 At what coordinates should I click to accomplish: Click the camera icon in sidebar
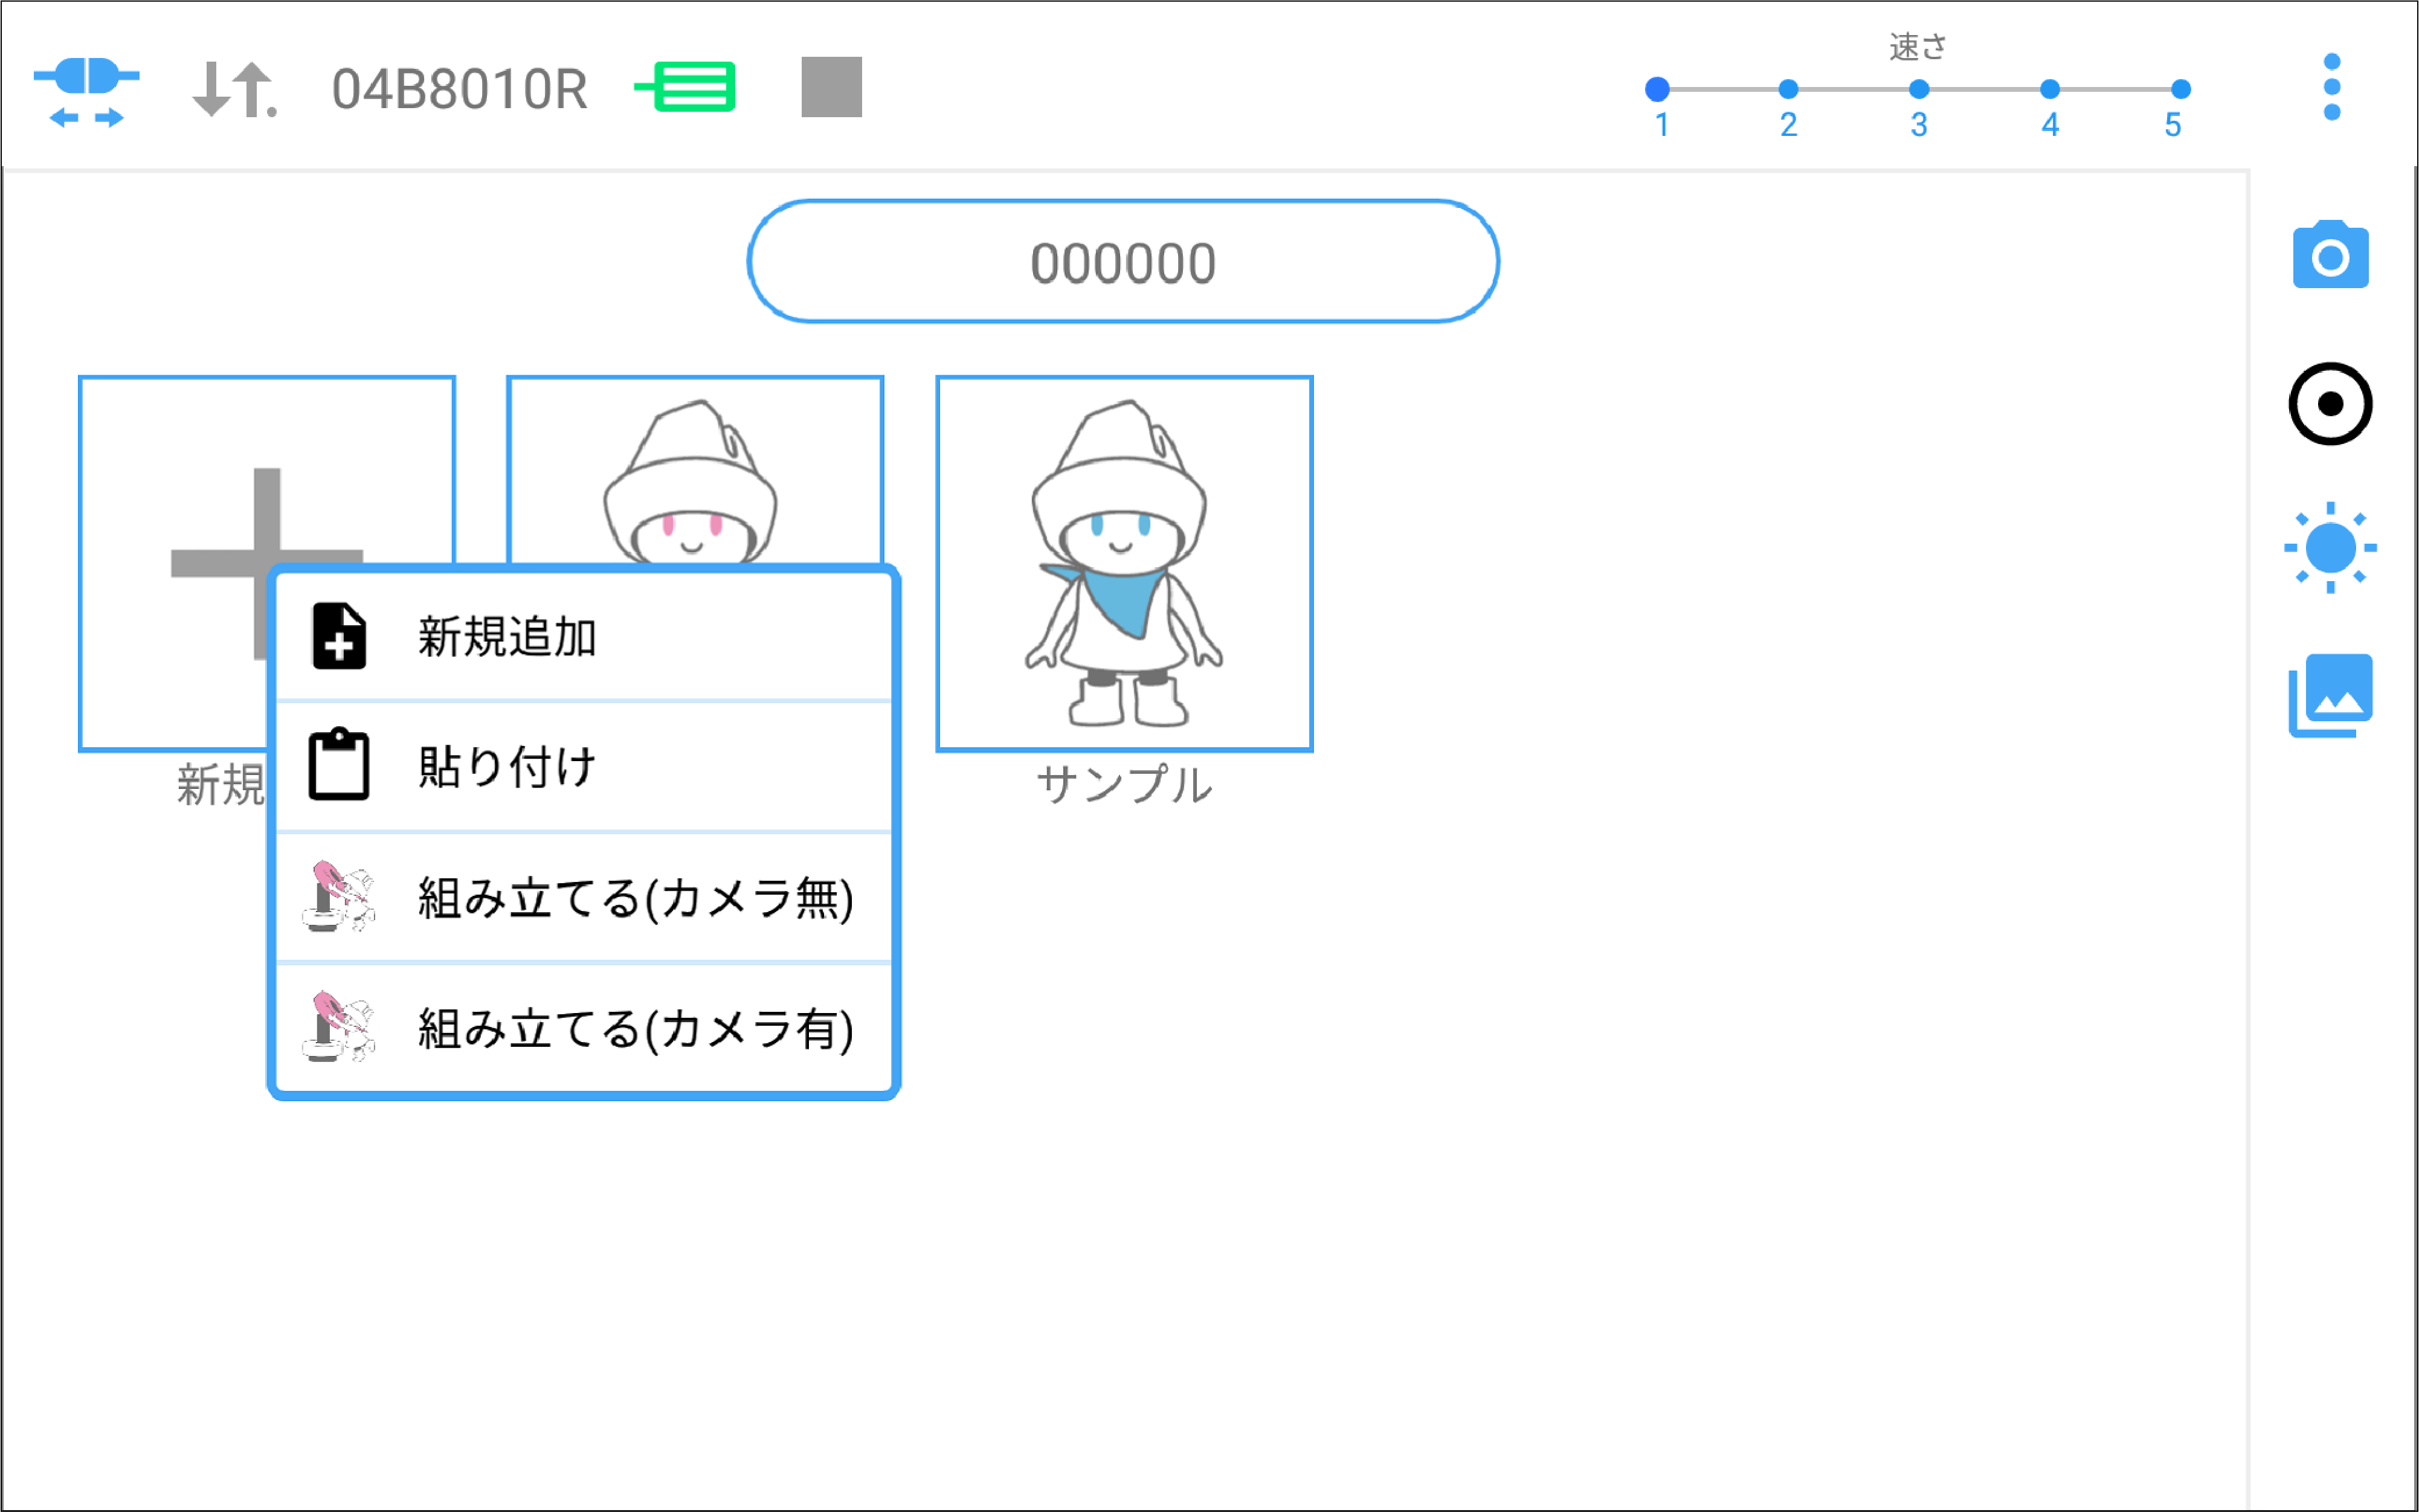click(2330, 256)
